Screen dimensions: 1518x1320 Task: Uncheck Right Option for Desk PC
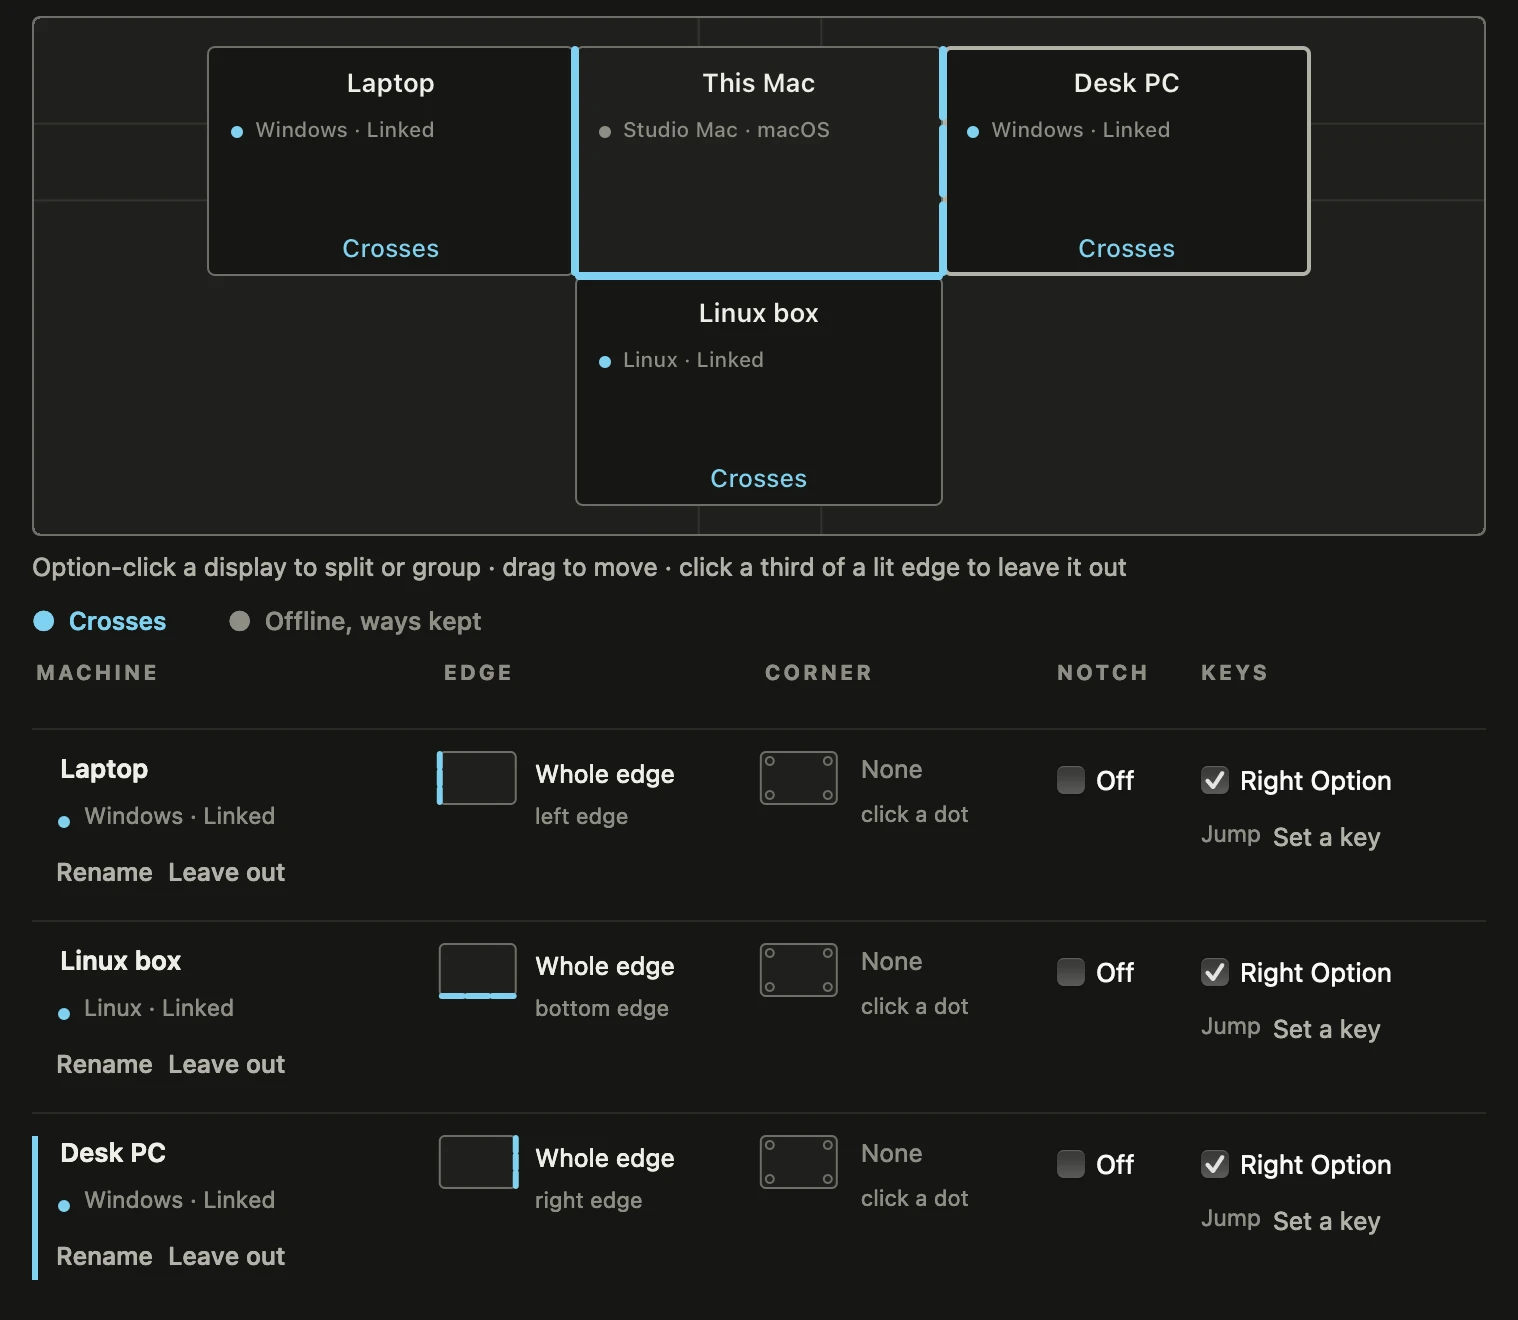click(x=1215, y=1164)
